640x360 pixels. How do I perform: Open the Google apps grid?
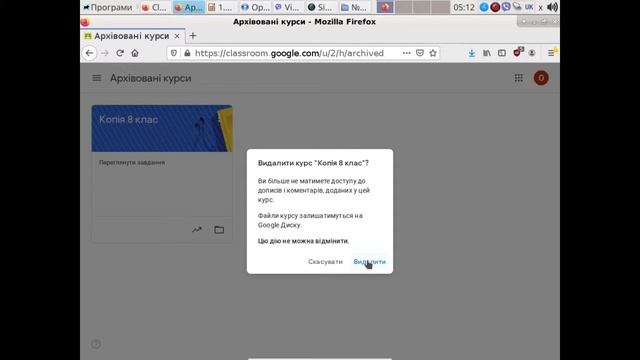[x=518, y=78]
